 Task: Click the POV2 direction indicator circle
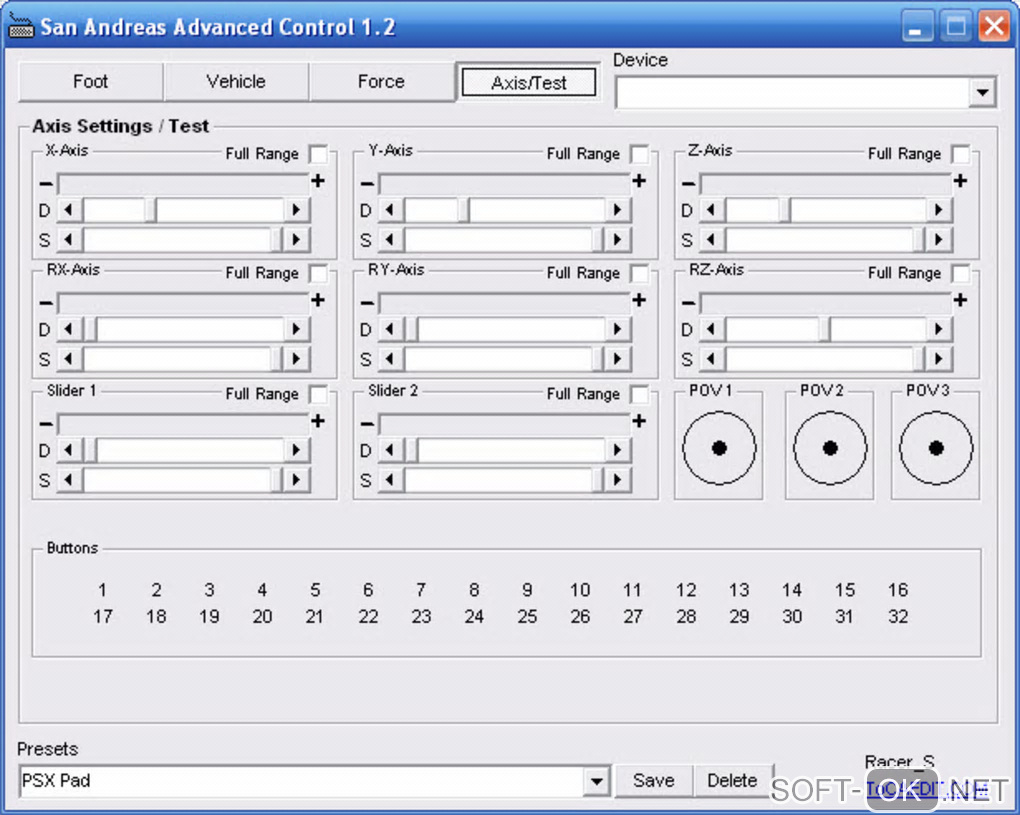830,448
